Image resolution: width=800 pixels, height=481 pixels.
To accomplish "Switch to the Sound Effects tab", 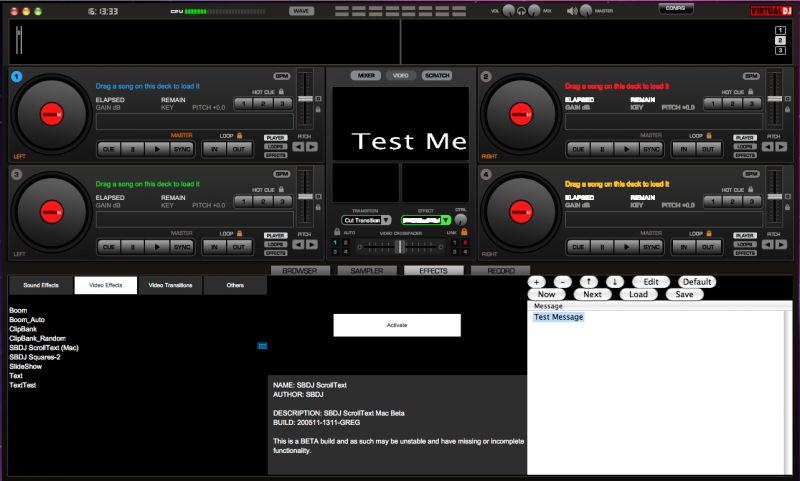I will (x=41, y=286).
